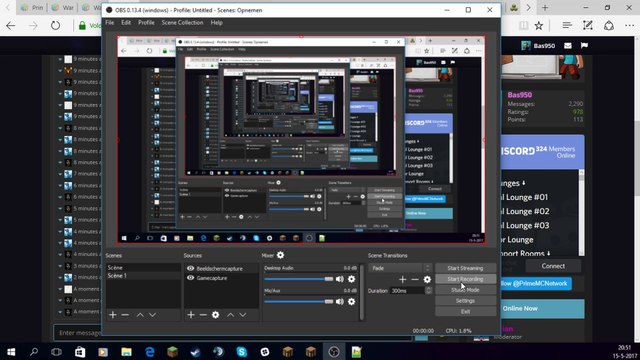
Task: Expand the arrow beside the 3 minutes ago entry
Action: (x=60, y=266)
